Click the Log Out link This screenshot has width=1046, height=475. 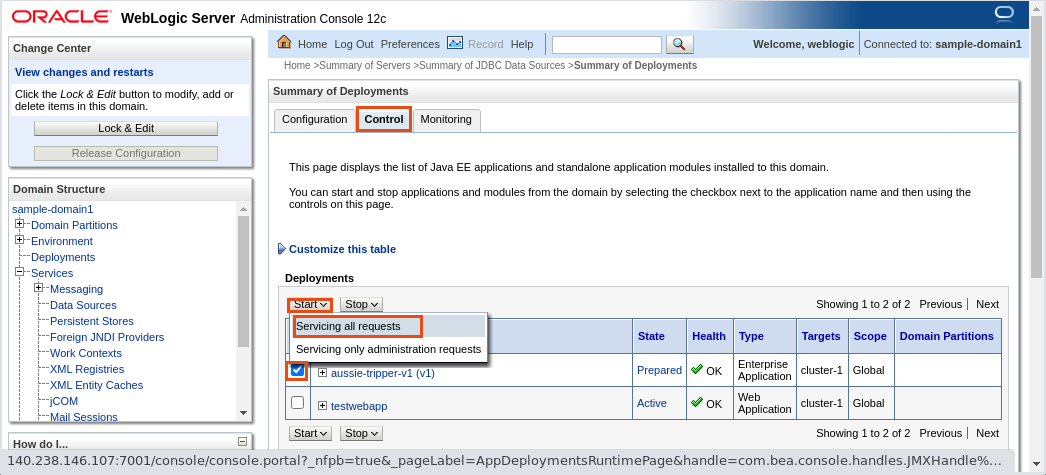tap(354, 44)
